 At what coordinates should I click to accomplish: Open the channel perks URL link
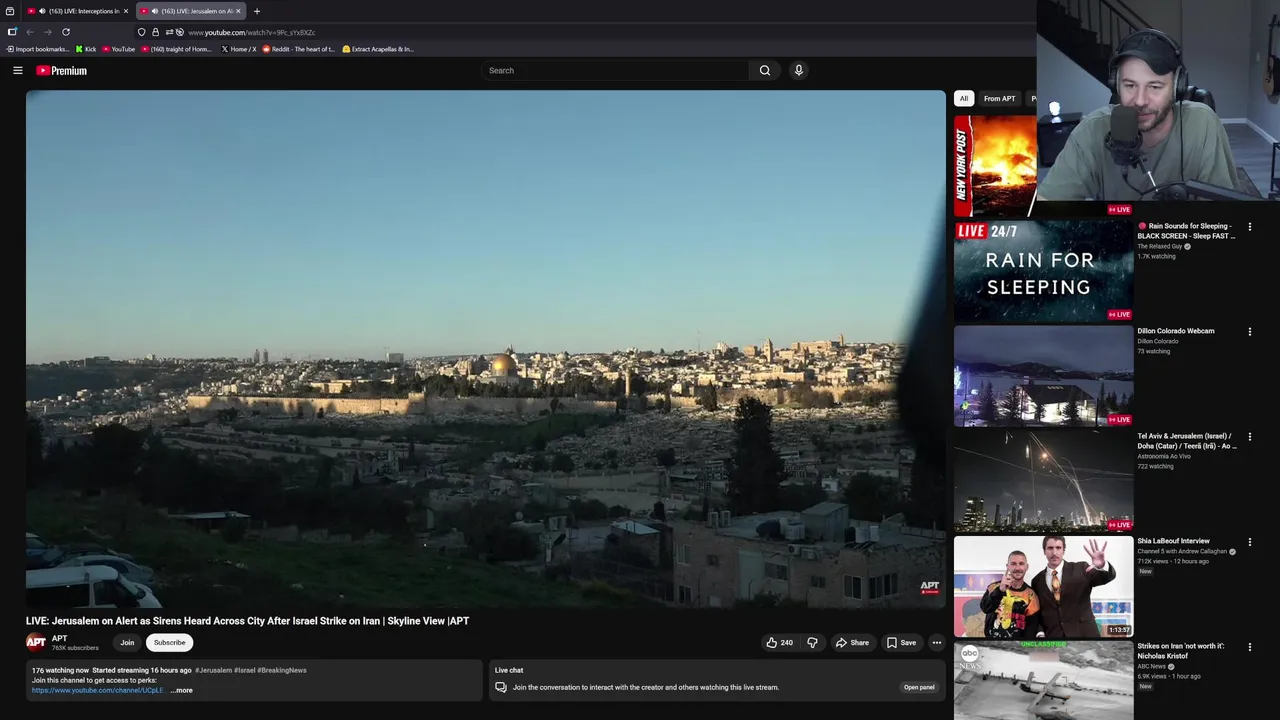[x=97, y=690]
